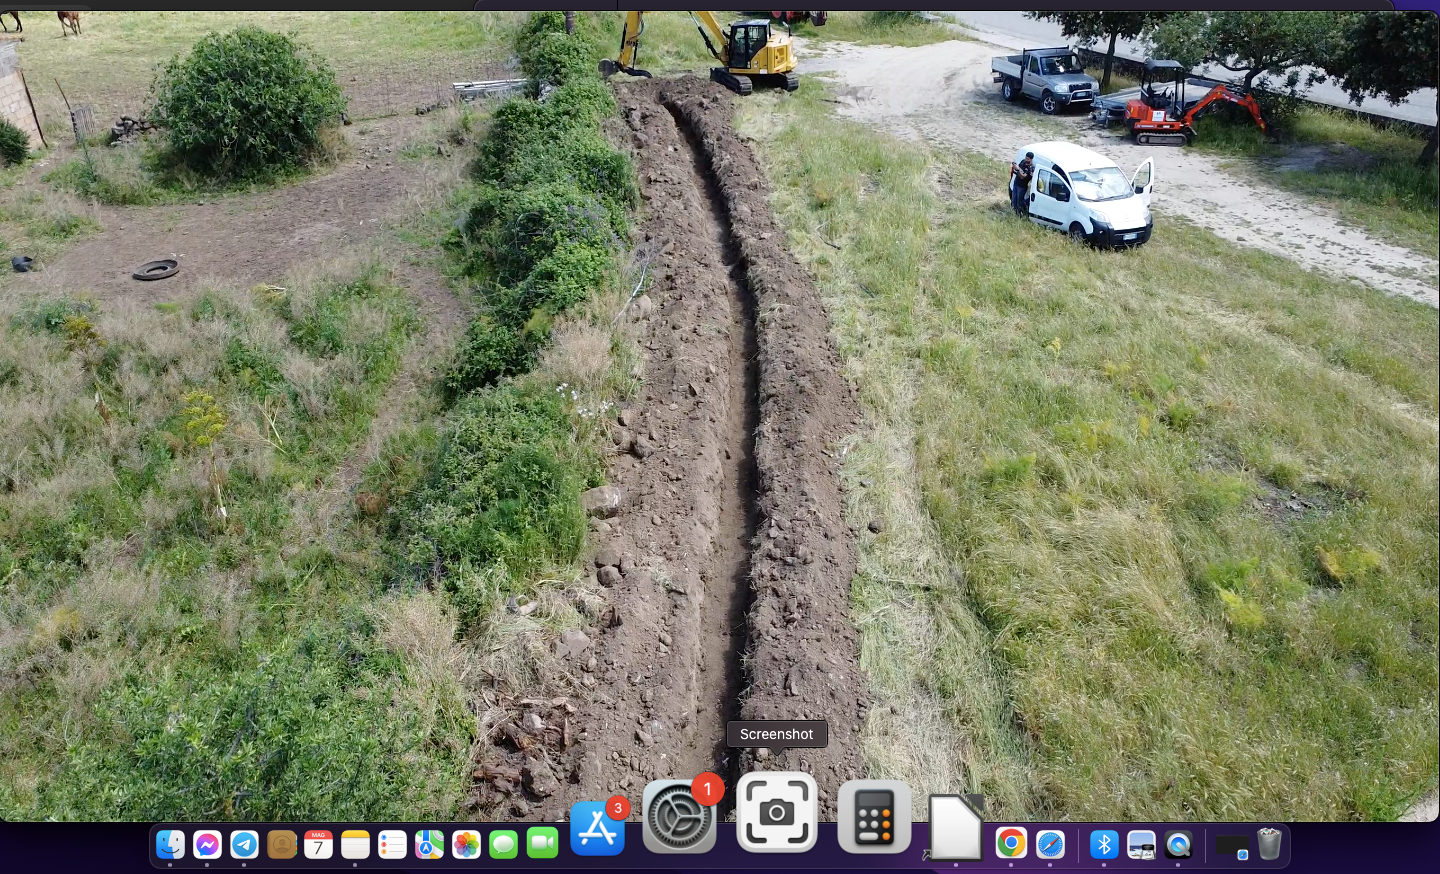The image size is (1440, 874).
Task: Open the Preview app in the Dock
Action: (1141, 845)
